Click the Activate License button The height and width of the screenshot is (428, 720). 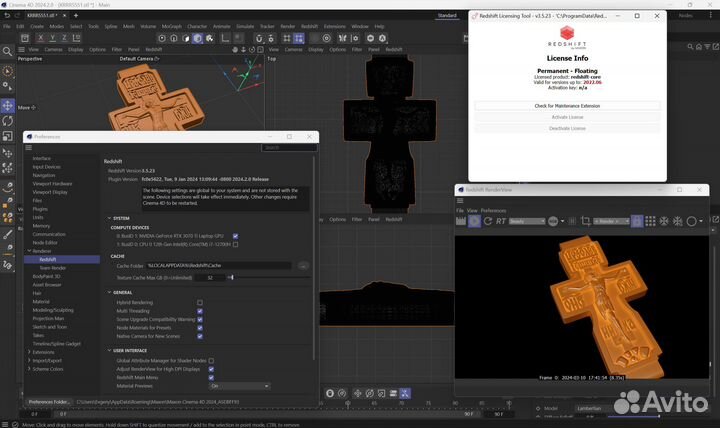(x=567, y=117)
